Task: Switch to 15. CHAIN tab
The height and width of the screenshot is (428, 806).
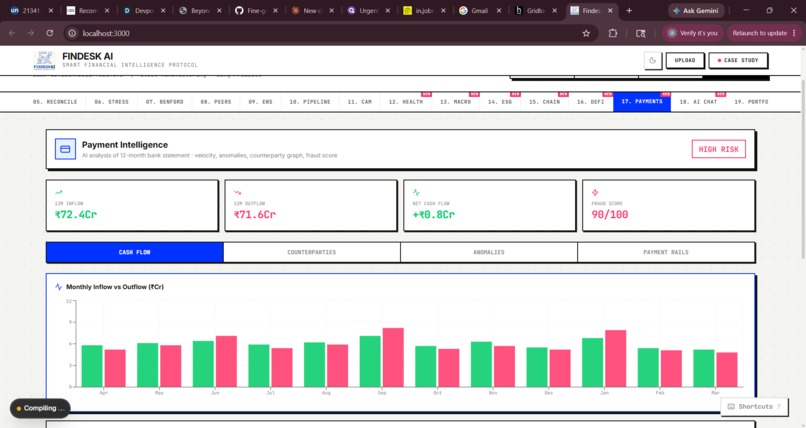Action: pos(544,102)
